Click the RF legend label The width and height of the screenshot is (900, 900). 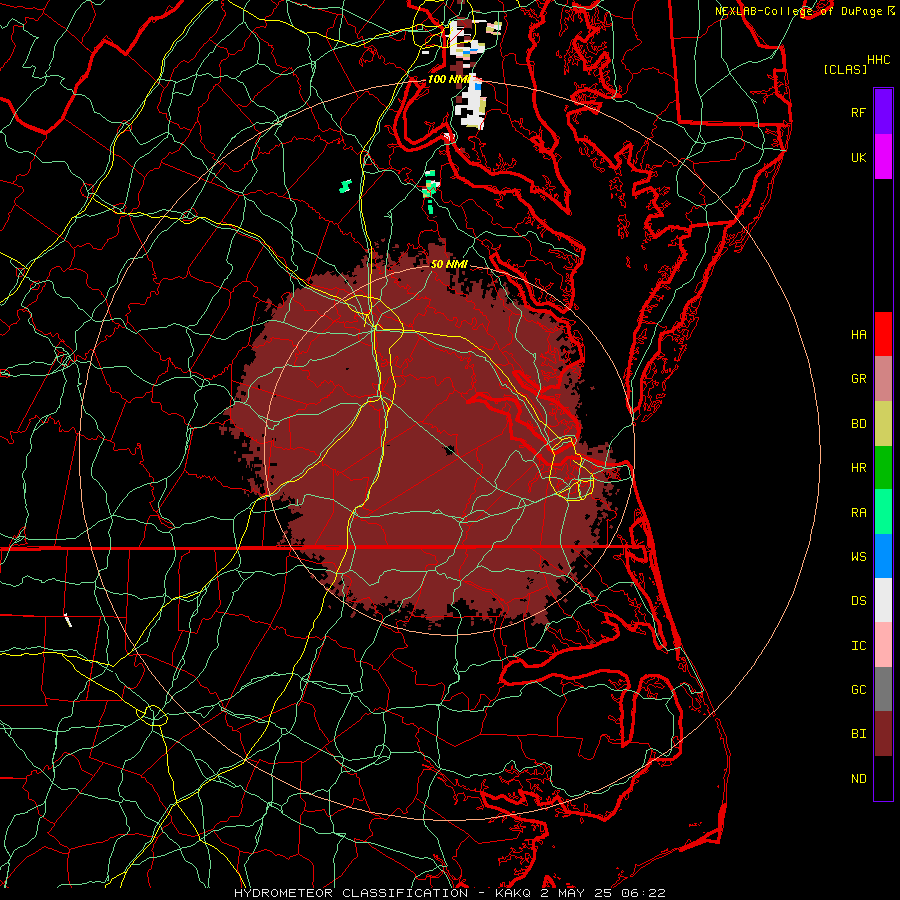[x=858, y=113]
